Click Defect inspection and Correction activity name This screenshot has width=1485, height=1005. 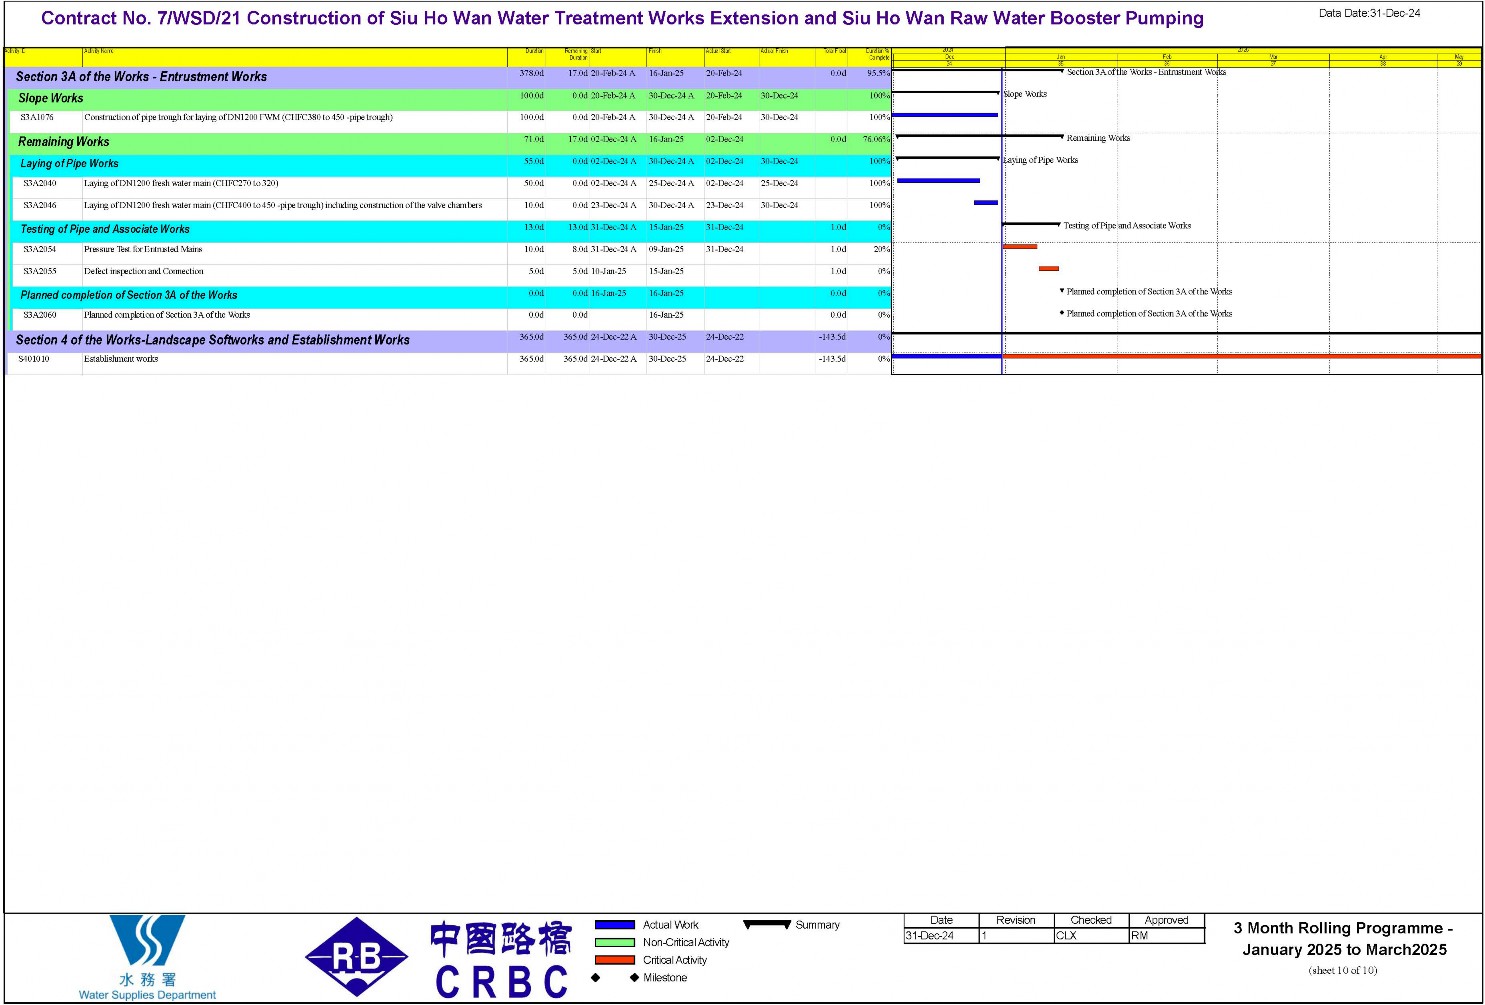coord(144,272)
